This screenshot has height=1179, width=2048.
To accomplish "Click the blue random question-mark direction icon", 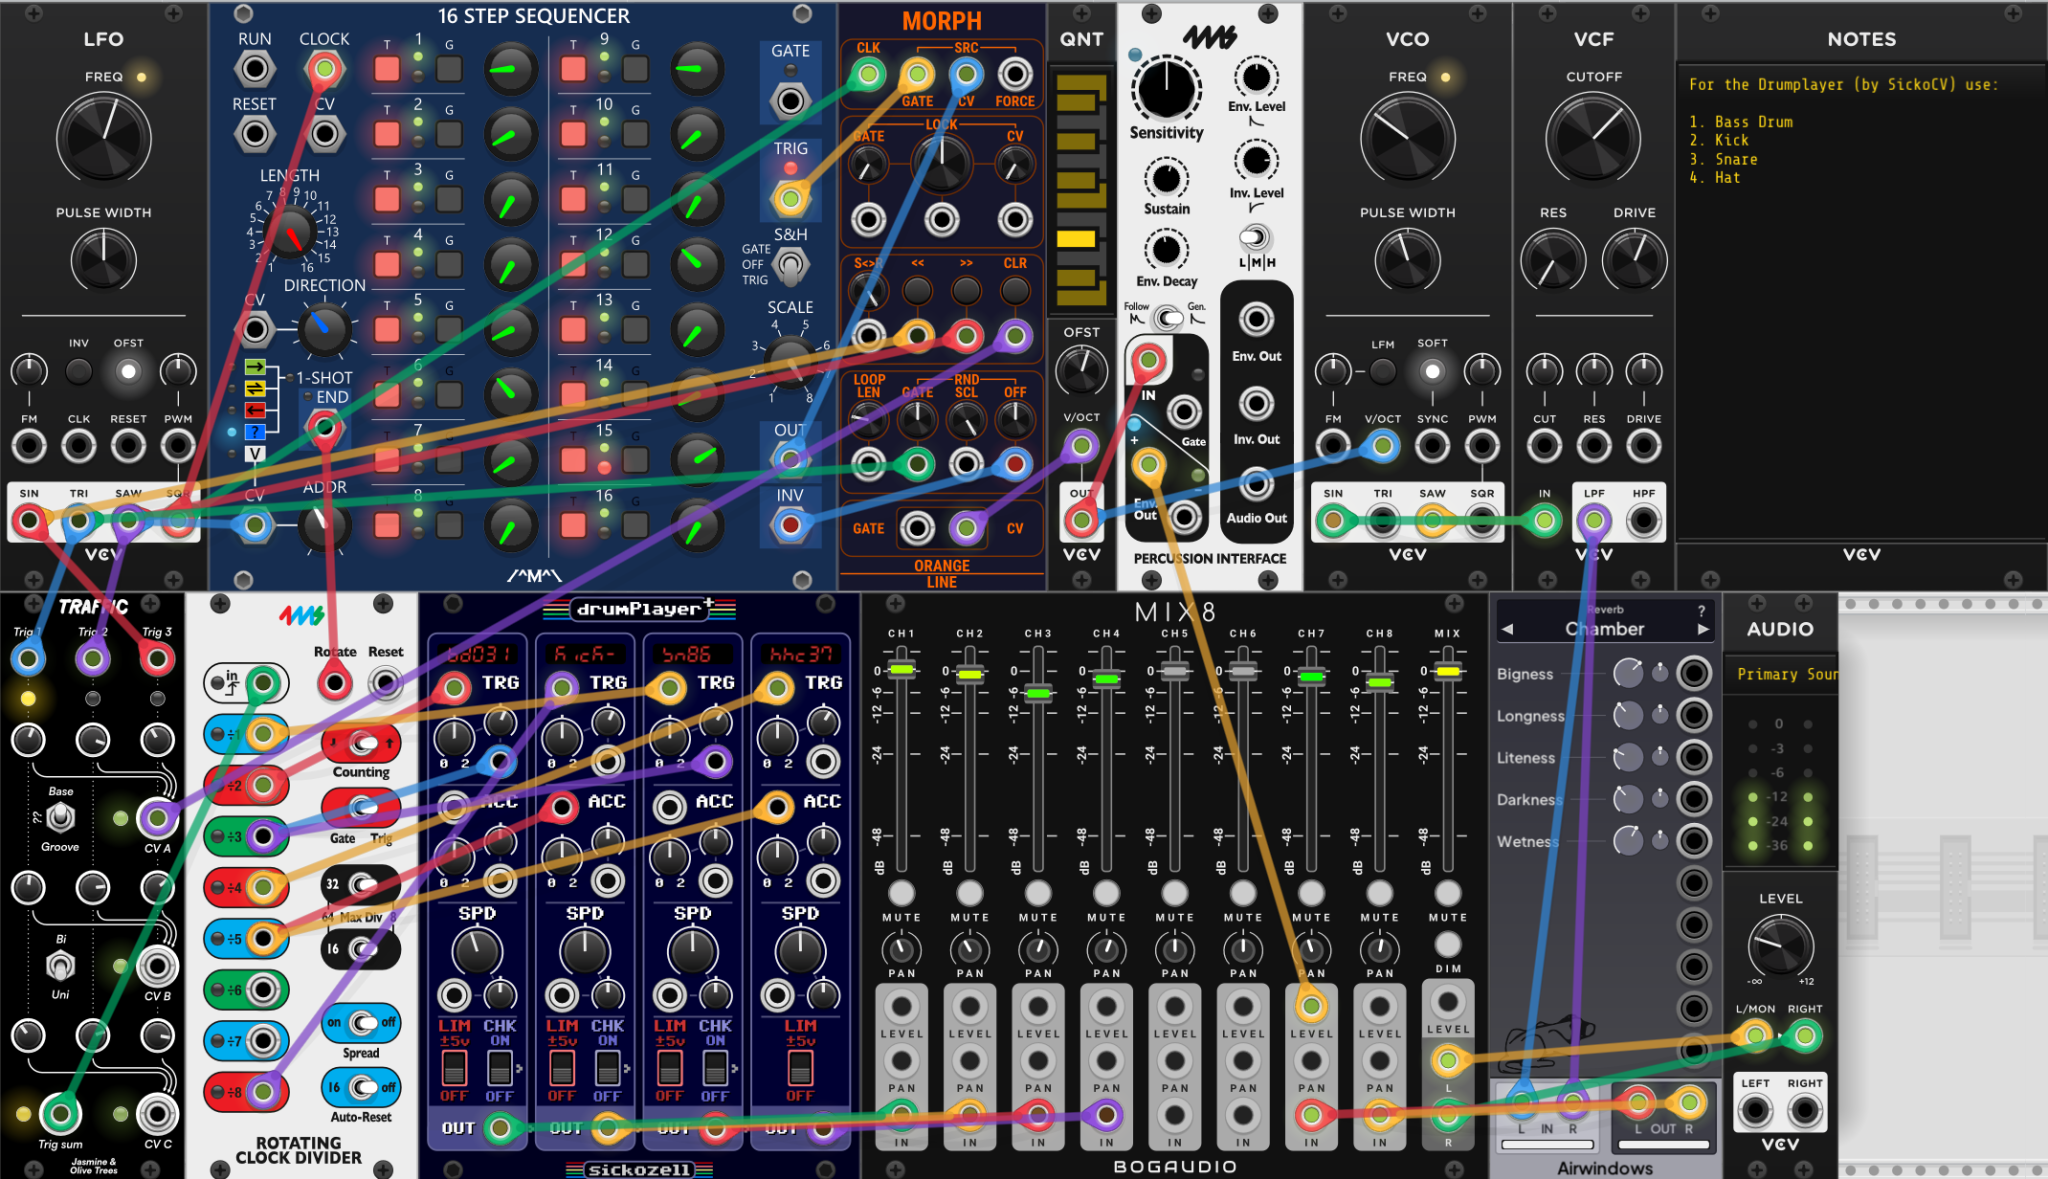I will coord(255,432).
